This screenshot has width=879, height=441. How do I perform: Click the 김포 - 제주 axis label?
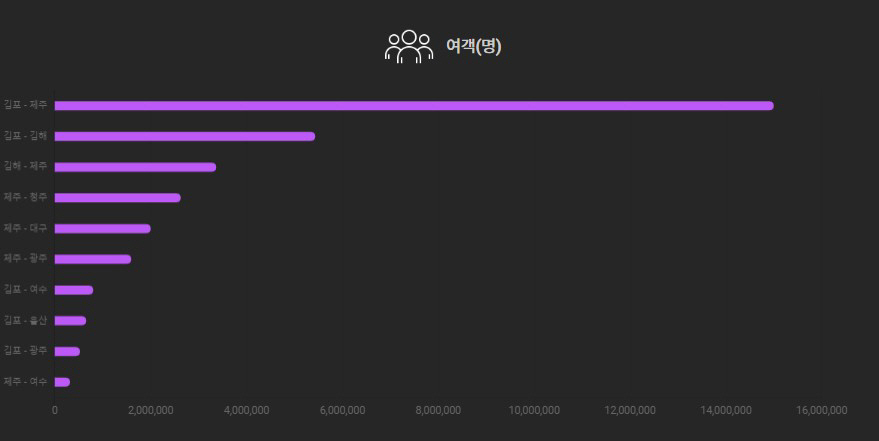[25, 105]
